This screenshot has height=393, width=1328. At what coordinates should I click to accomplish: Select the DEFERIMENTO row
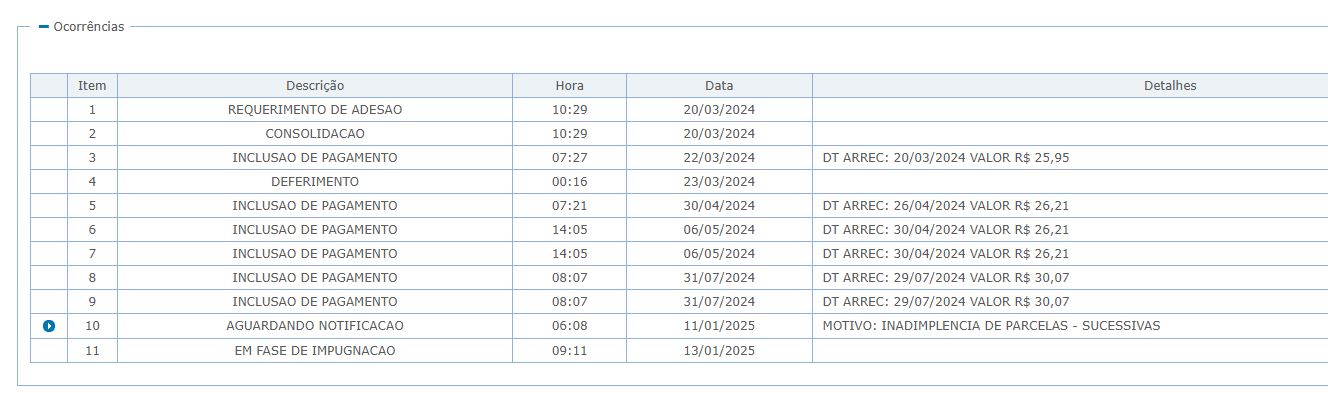679,182
